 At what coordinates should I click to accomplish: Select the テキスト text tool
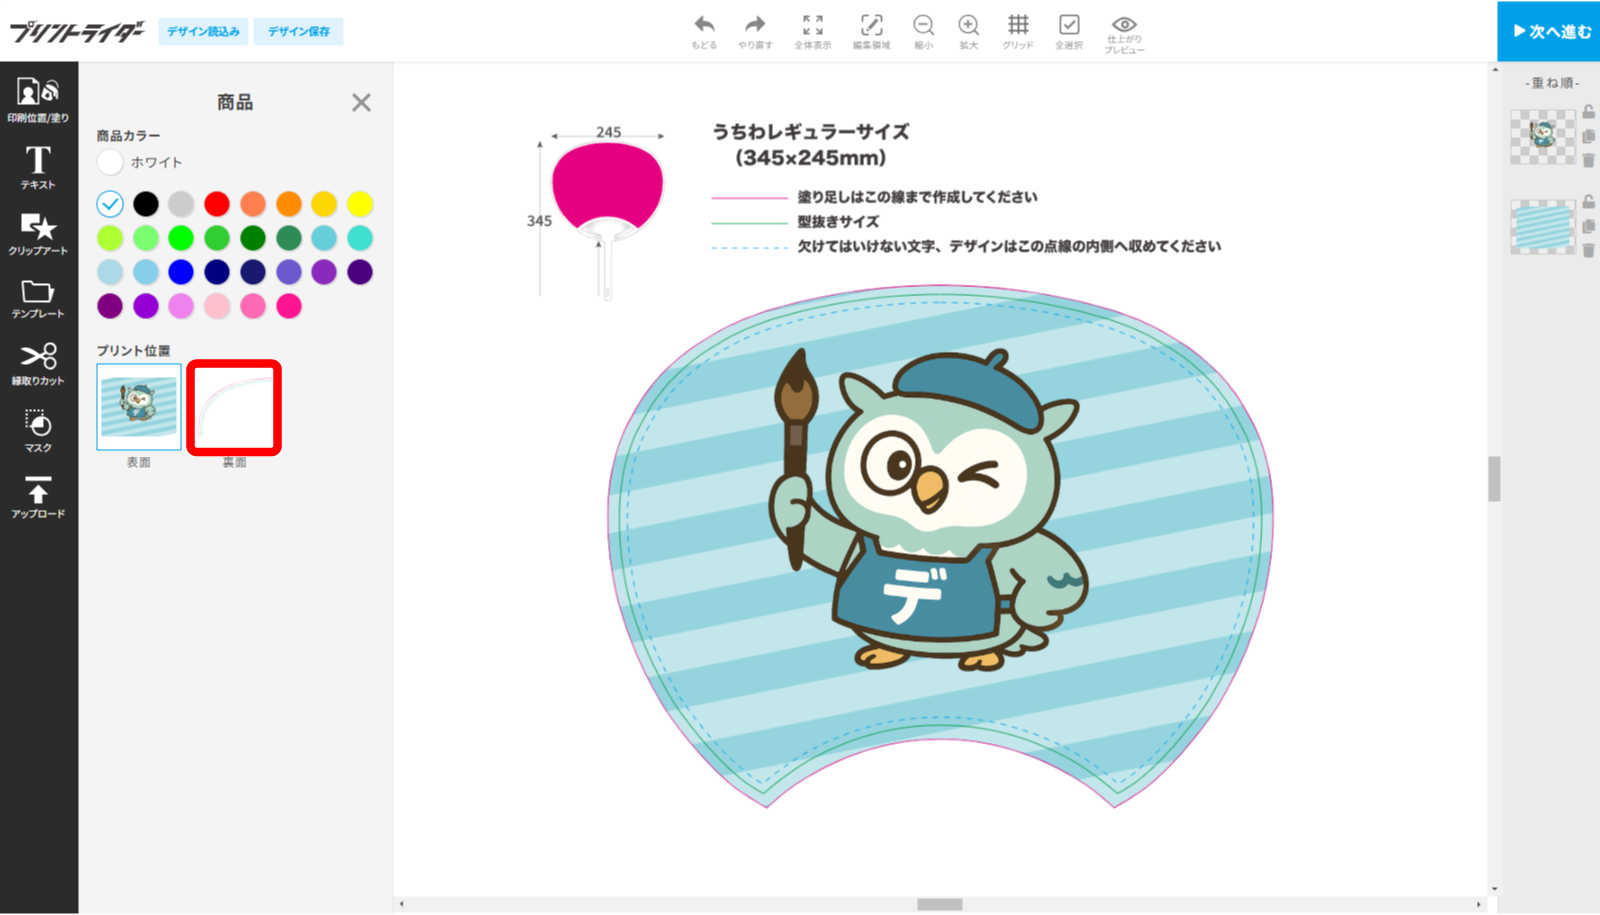(38, 167)
